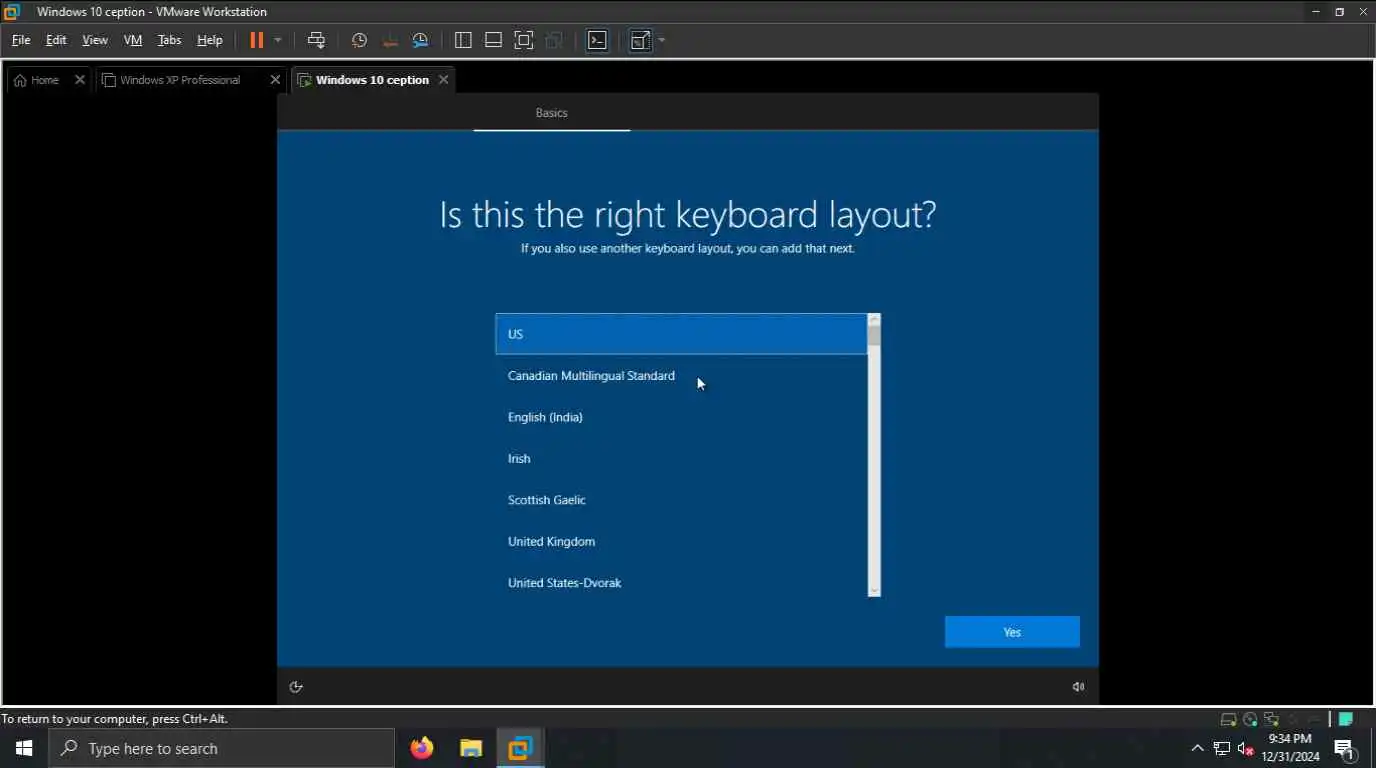Open the clock showing 9:34 PM
Image resolution: width=1376 pixels, height=768 pixels.
[1290, 748]
